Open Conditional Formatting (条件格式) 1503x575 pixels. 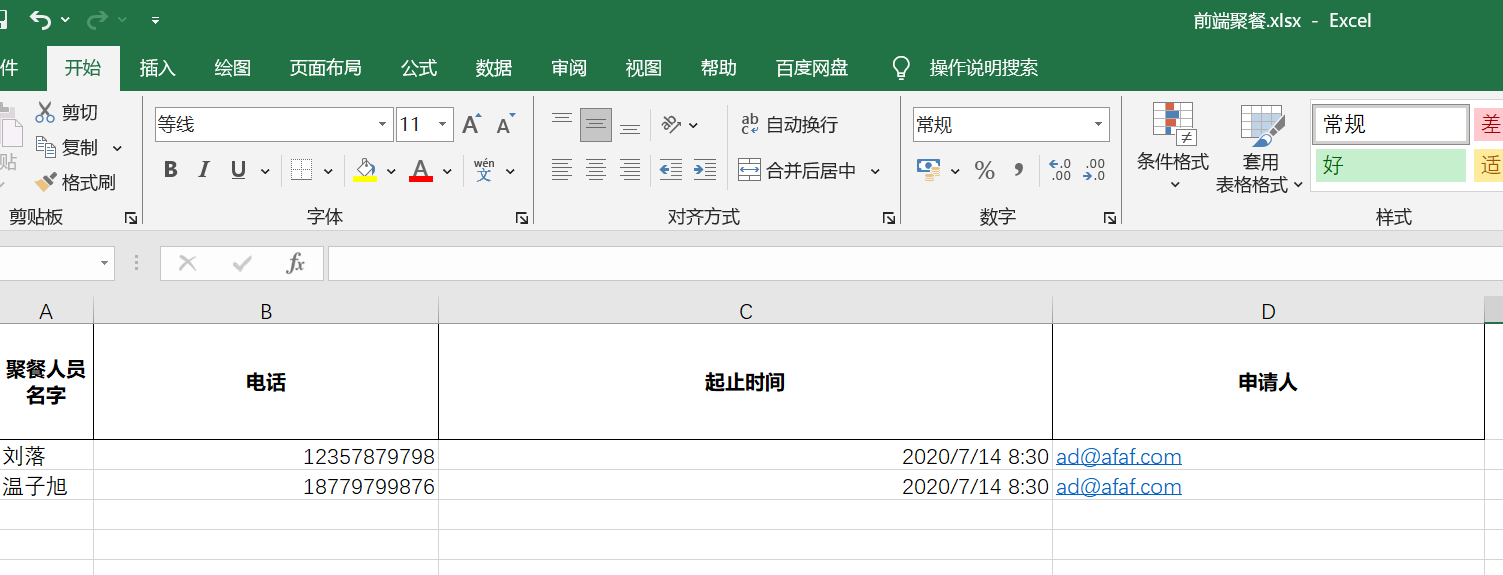click(x=1173, y=148)
